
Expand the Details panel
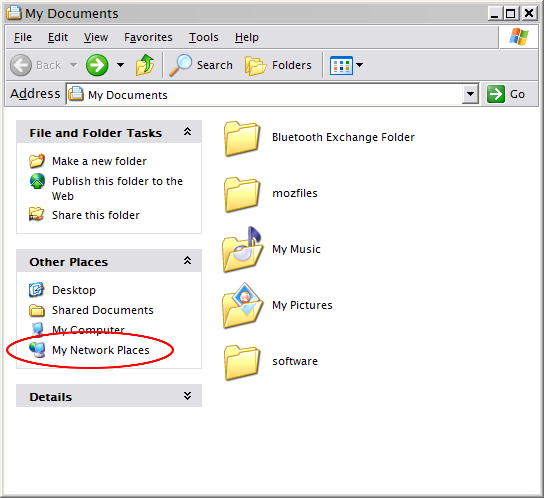(187, 396)
